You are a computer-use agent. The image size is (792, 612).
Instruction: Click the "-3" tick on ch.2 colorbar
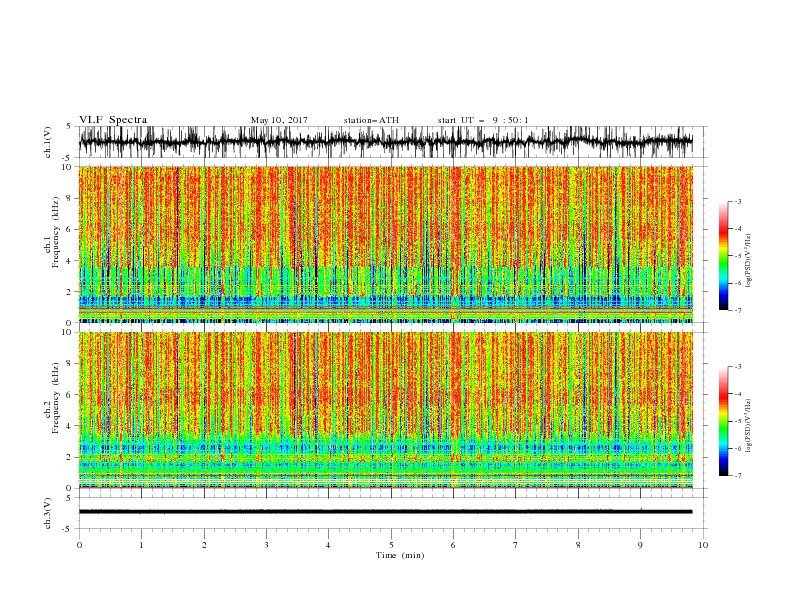pos(737,367)
